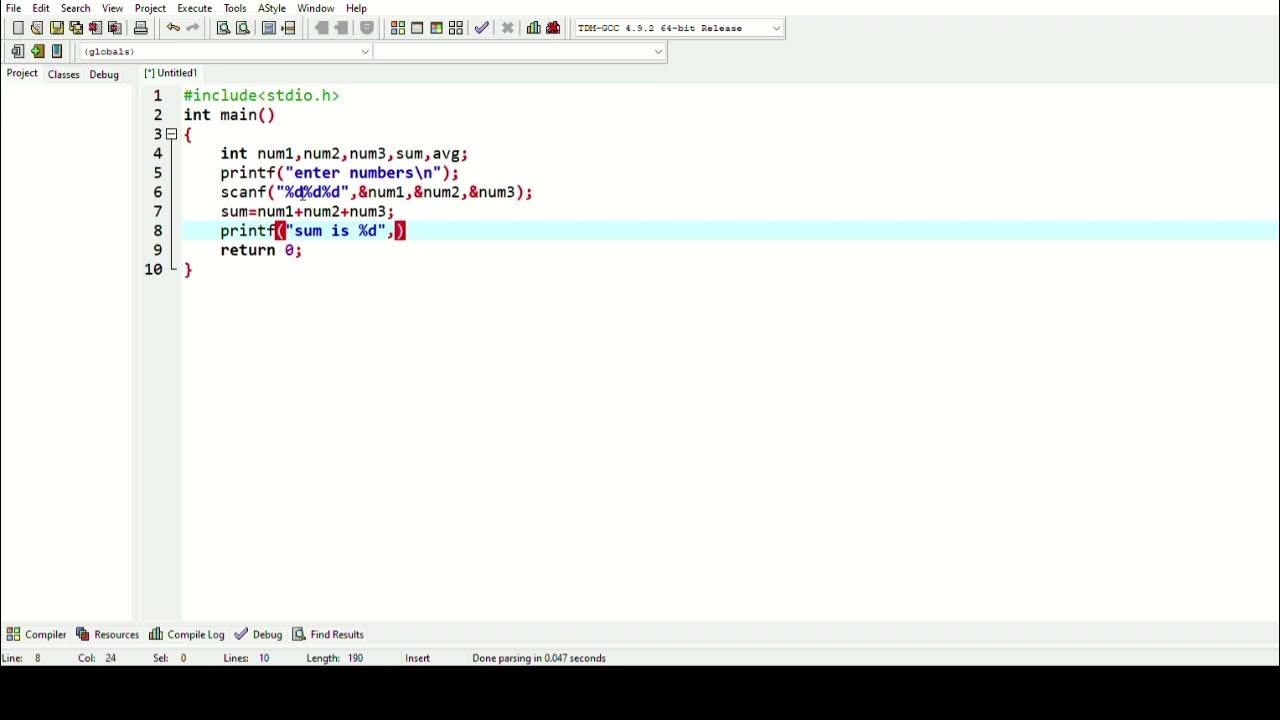Open the View menu
Screen dimensions: 1280x720
(112, 8)
